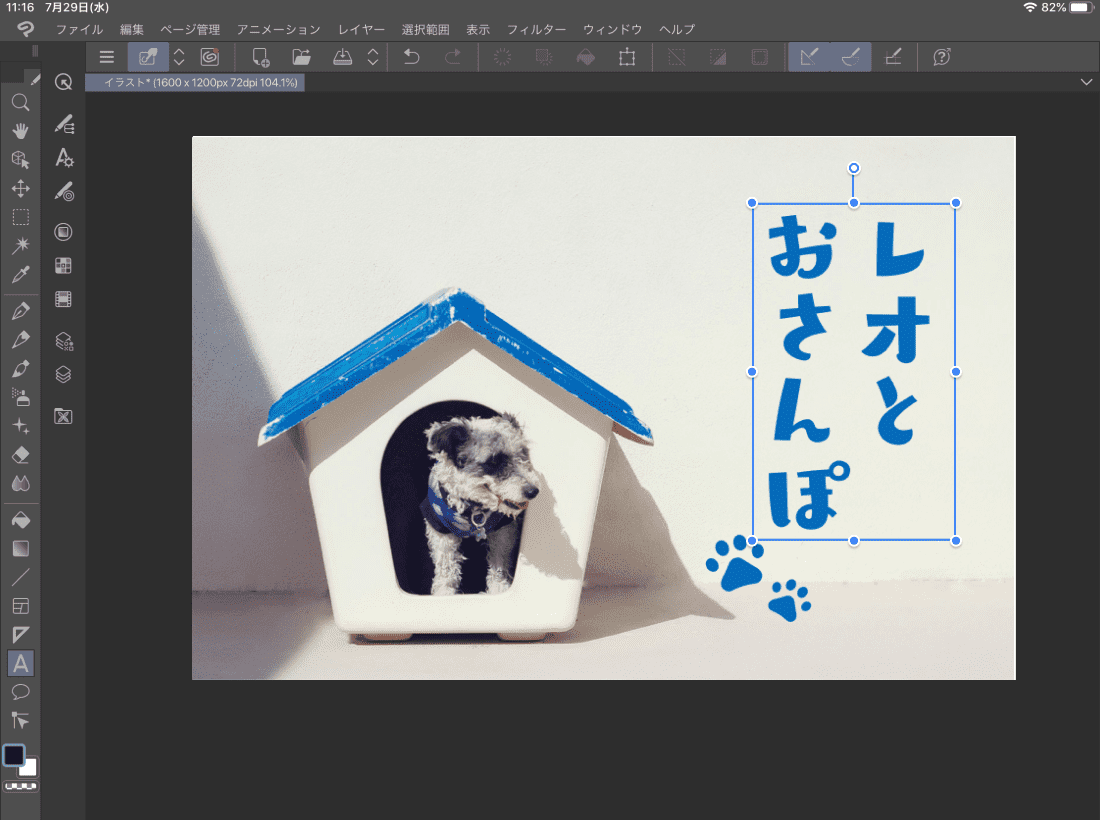
Task: Open the sub tool dropdown next to the active tool
Action: pos(178,57)
